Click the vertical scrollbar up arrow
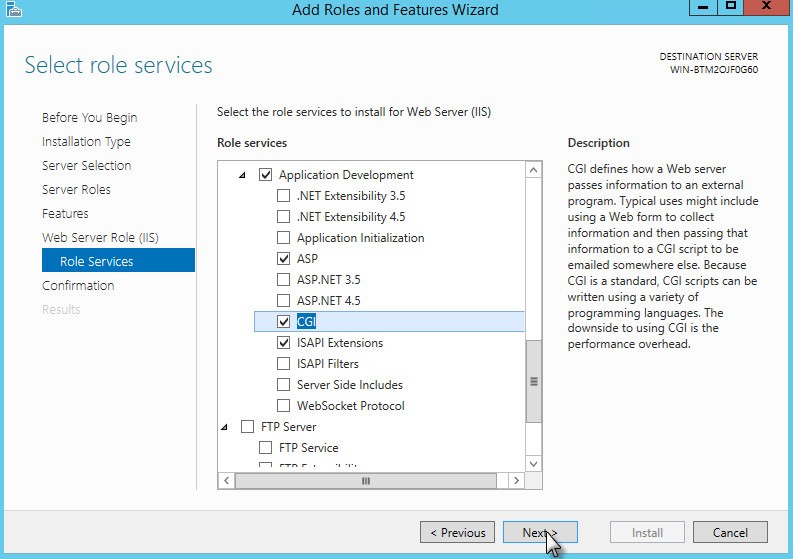 pyautogui.click(x=534, y=170)
